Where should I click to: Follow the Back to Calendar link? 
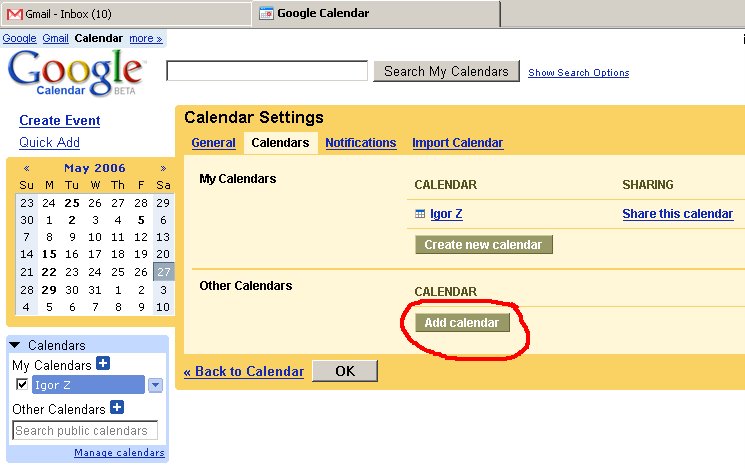point(244,372)
